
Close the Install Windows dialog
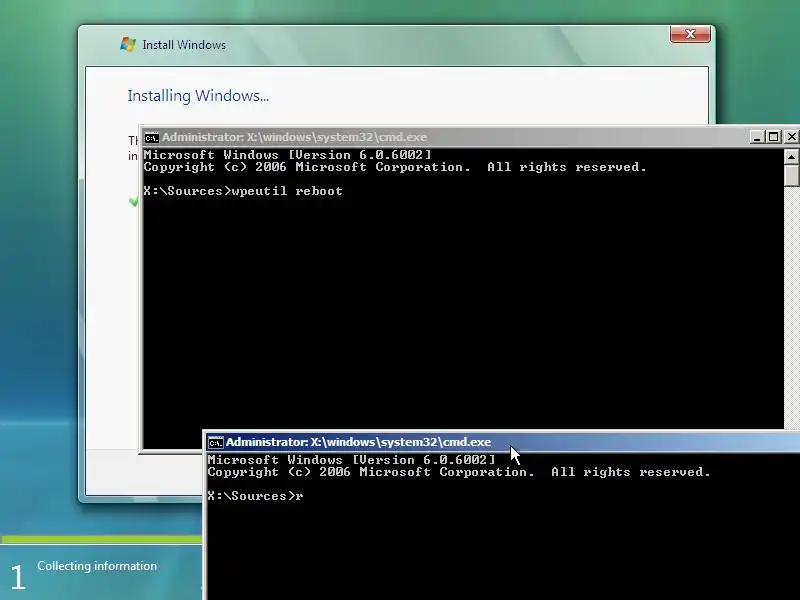pos(690,34)
